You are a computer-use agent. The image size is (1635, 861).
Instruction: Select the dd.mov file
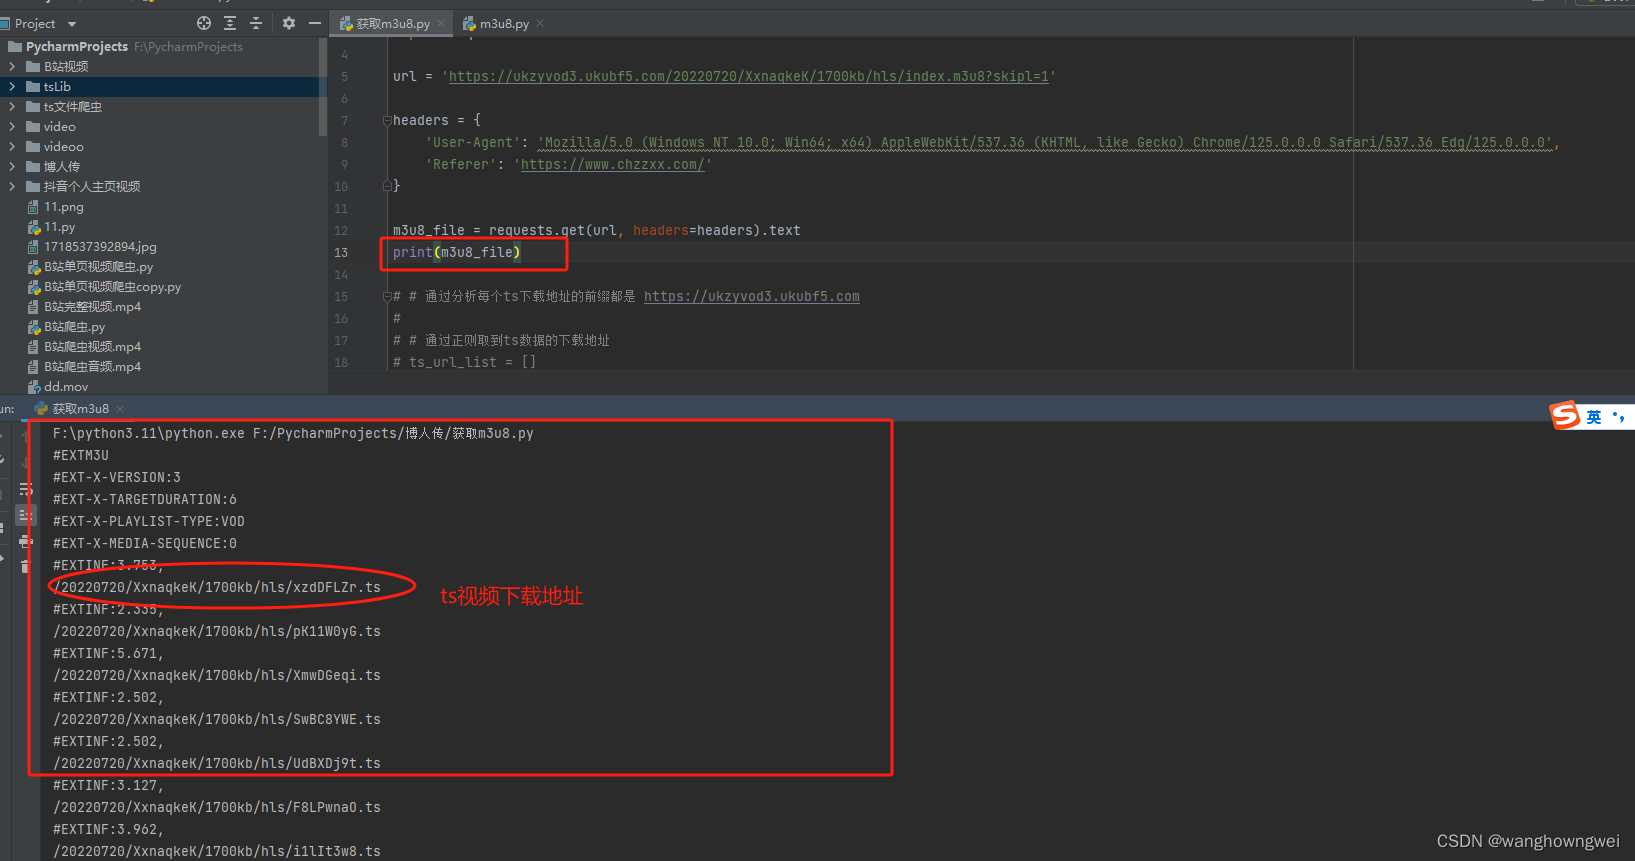click(66, 387)
